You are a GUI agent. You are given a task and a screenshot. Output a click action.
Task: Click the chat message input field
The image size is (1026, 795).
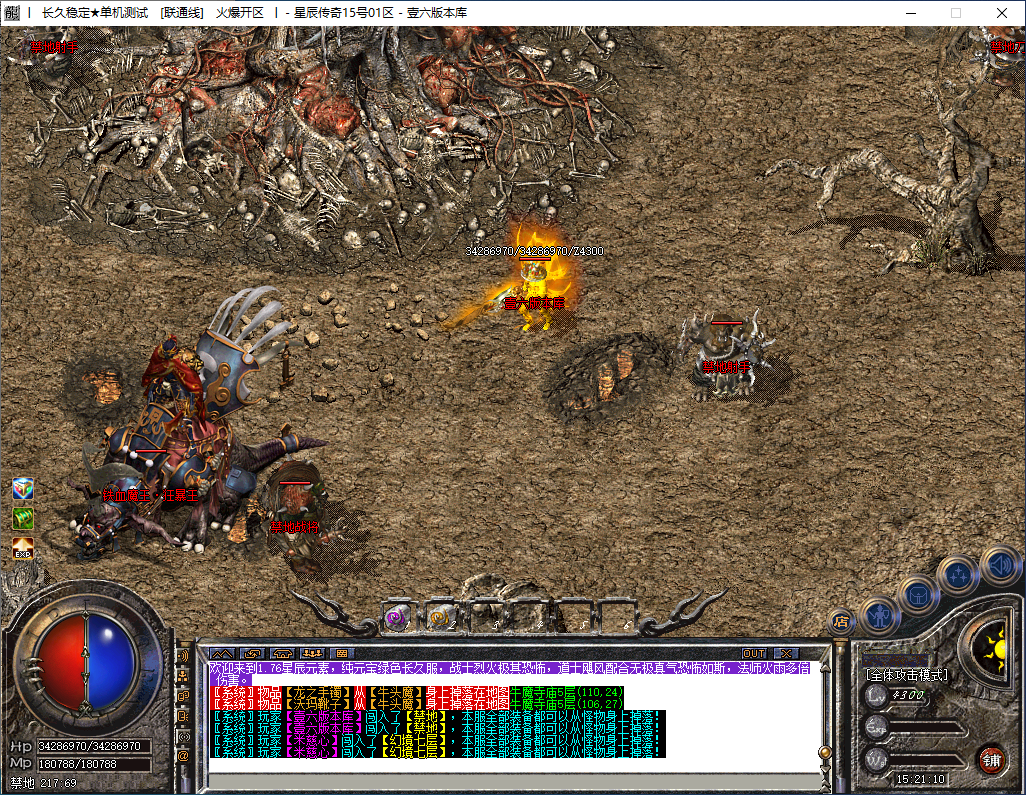(x=514, y=780)
